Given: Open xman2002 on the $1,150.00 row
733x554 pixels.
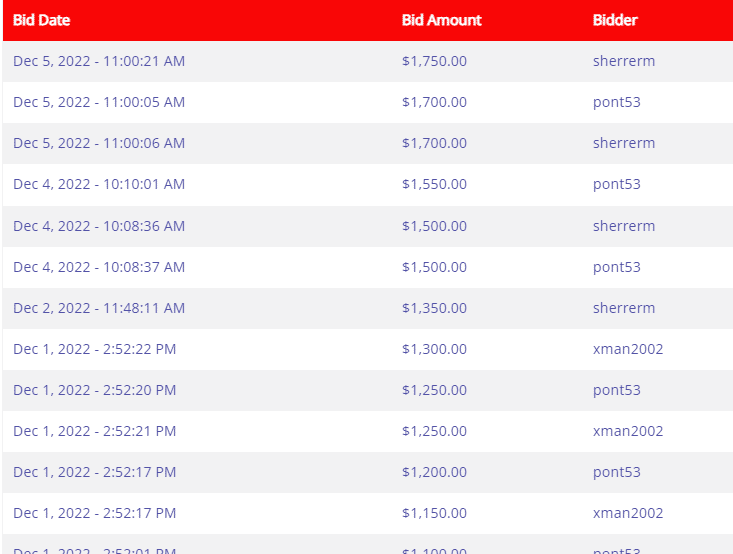Looking at the screenshot, I should pyautogui.click(x=628, y=513).
